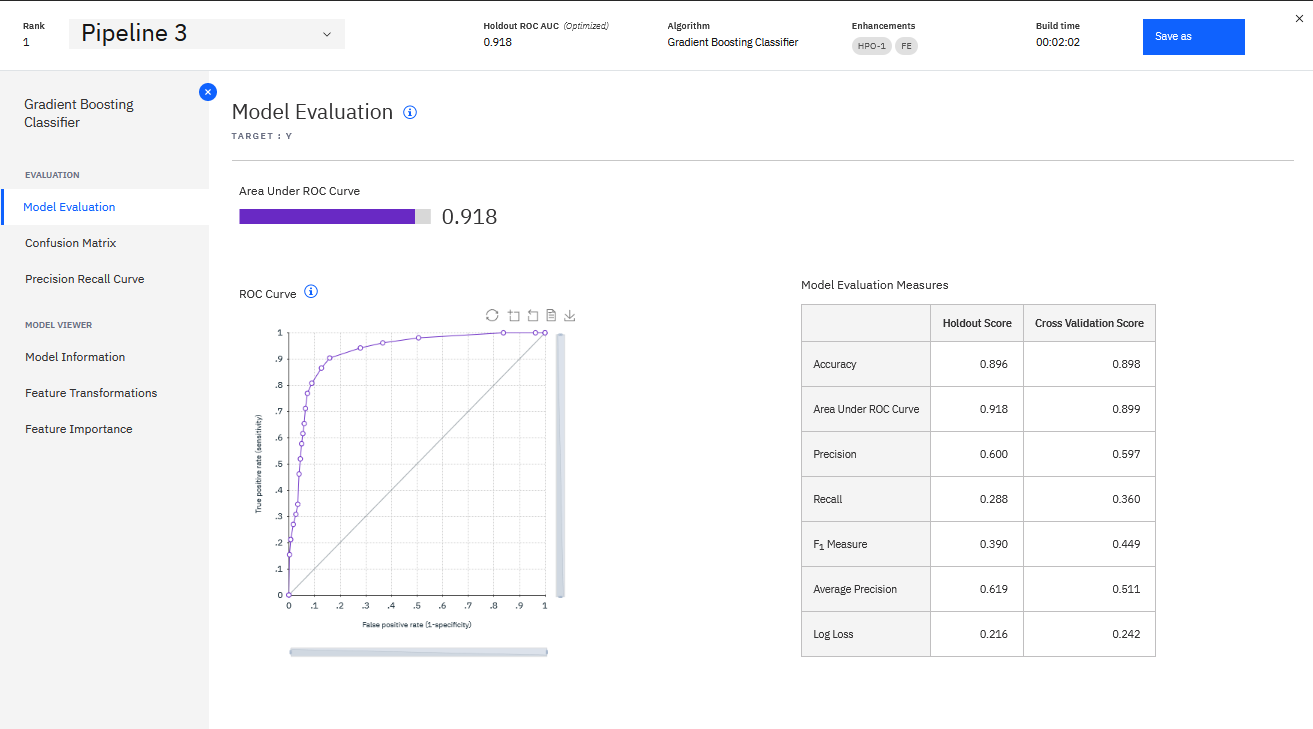Click info icon next to Model Evaluation heading
1313x729 pixels.
coord(410,112)
